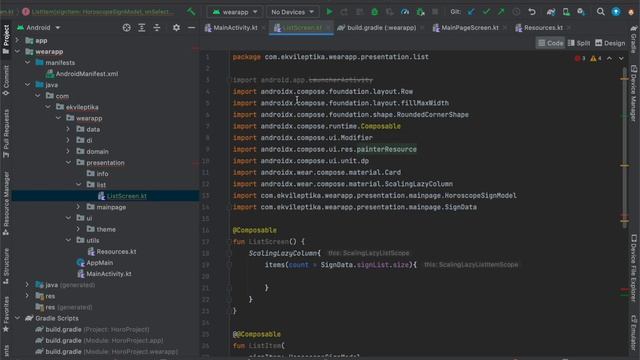This screenshot has width=640, height=360.
Task: Click Sync Project with Gradle Files icon
Action: click(x=551, y=12)
